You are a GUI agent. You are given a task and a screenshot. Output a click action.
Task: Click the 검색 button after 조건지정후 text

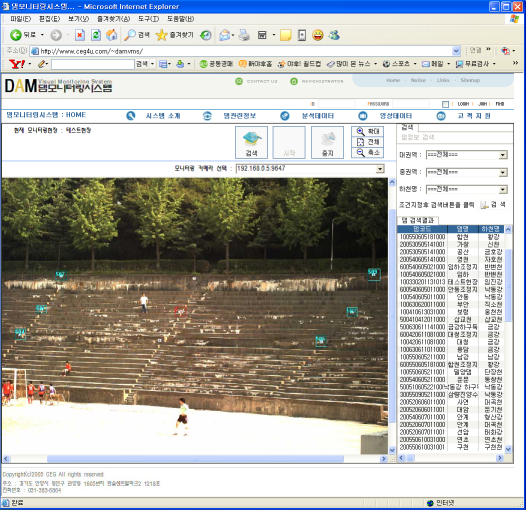(493, 205)
